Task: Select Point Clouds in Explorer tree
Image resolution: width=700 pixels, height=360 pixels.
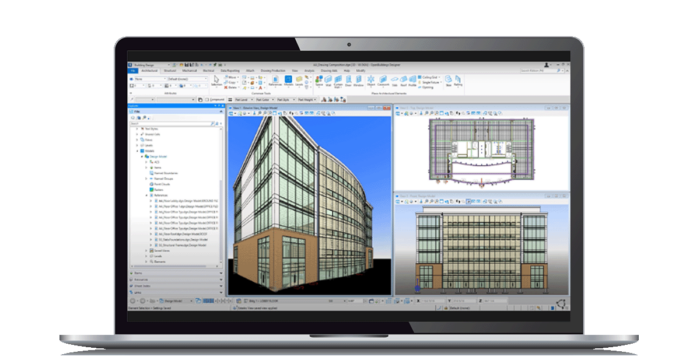Action: (x=161, y=184)
